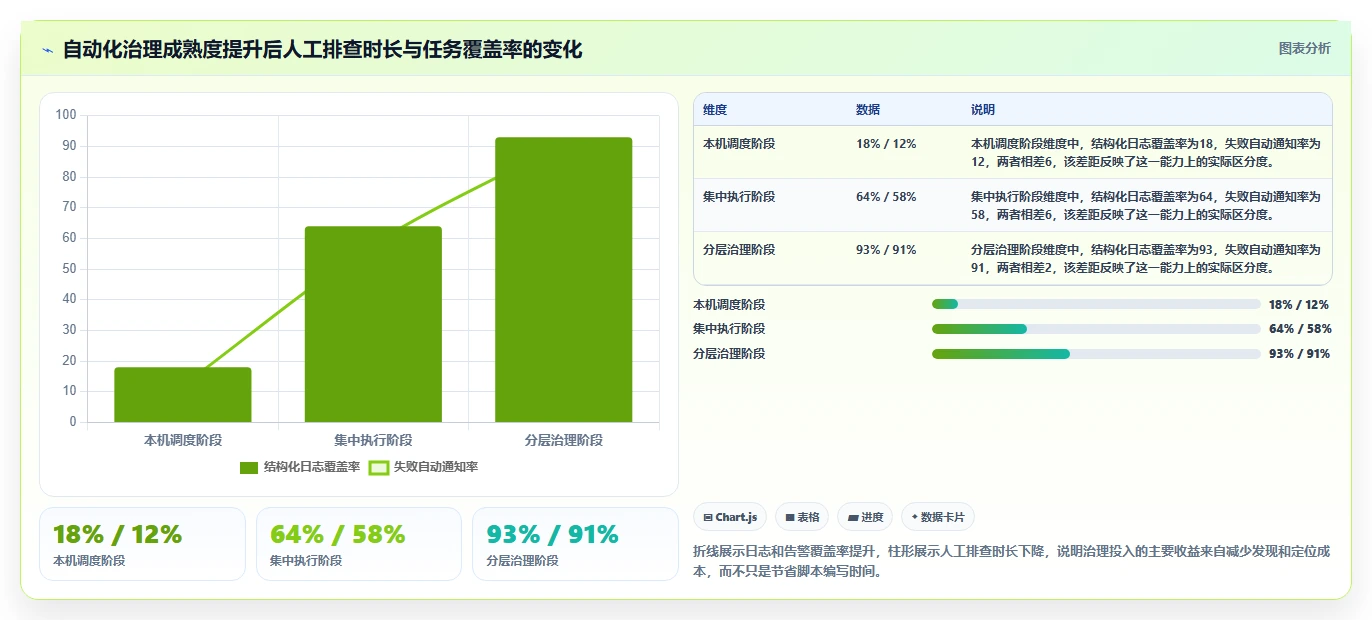Select the Chart.js tag chip

730,517
